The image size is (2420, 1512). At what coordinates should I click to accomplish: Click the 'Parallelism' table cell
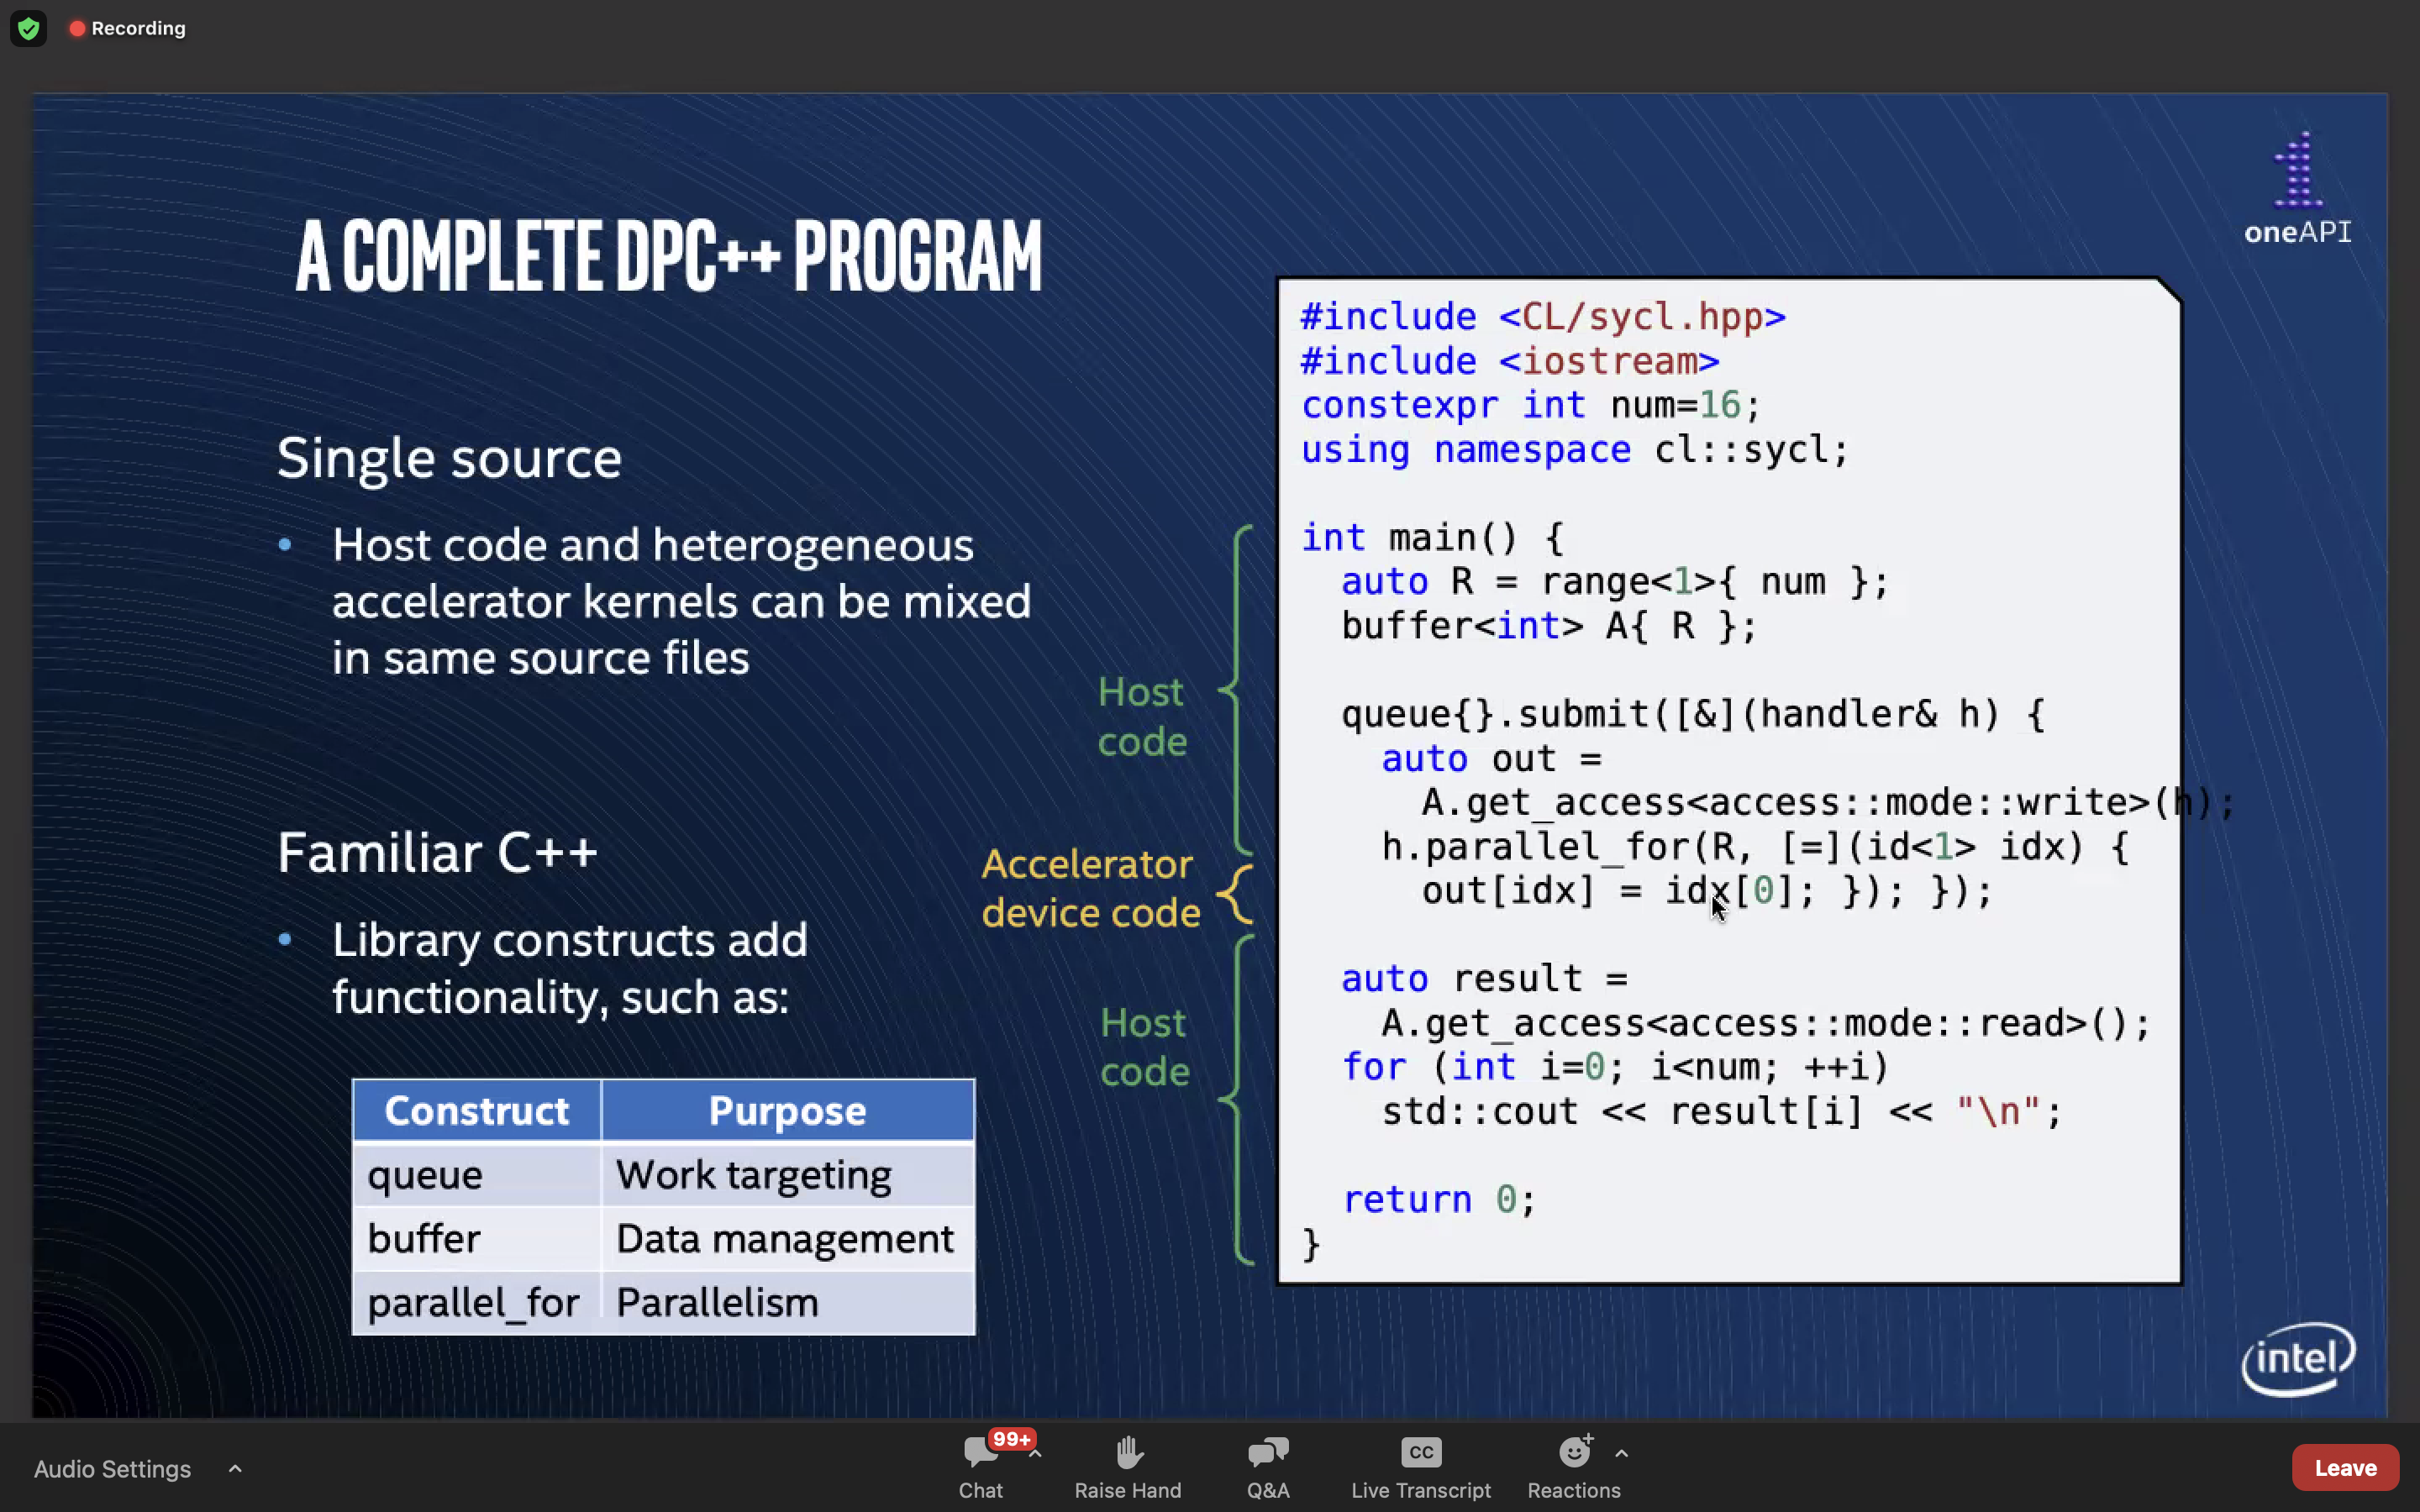point(787,1302)
